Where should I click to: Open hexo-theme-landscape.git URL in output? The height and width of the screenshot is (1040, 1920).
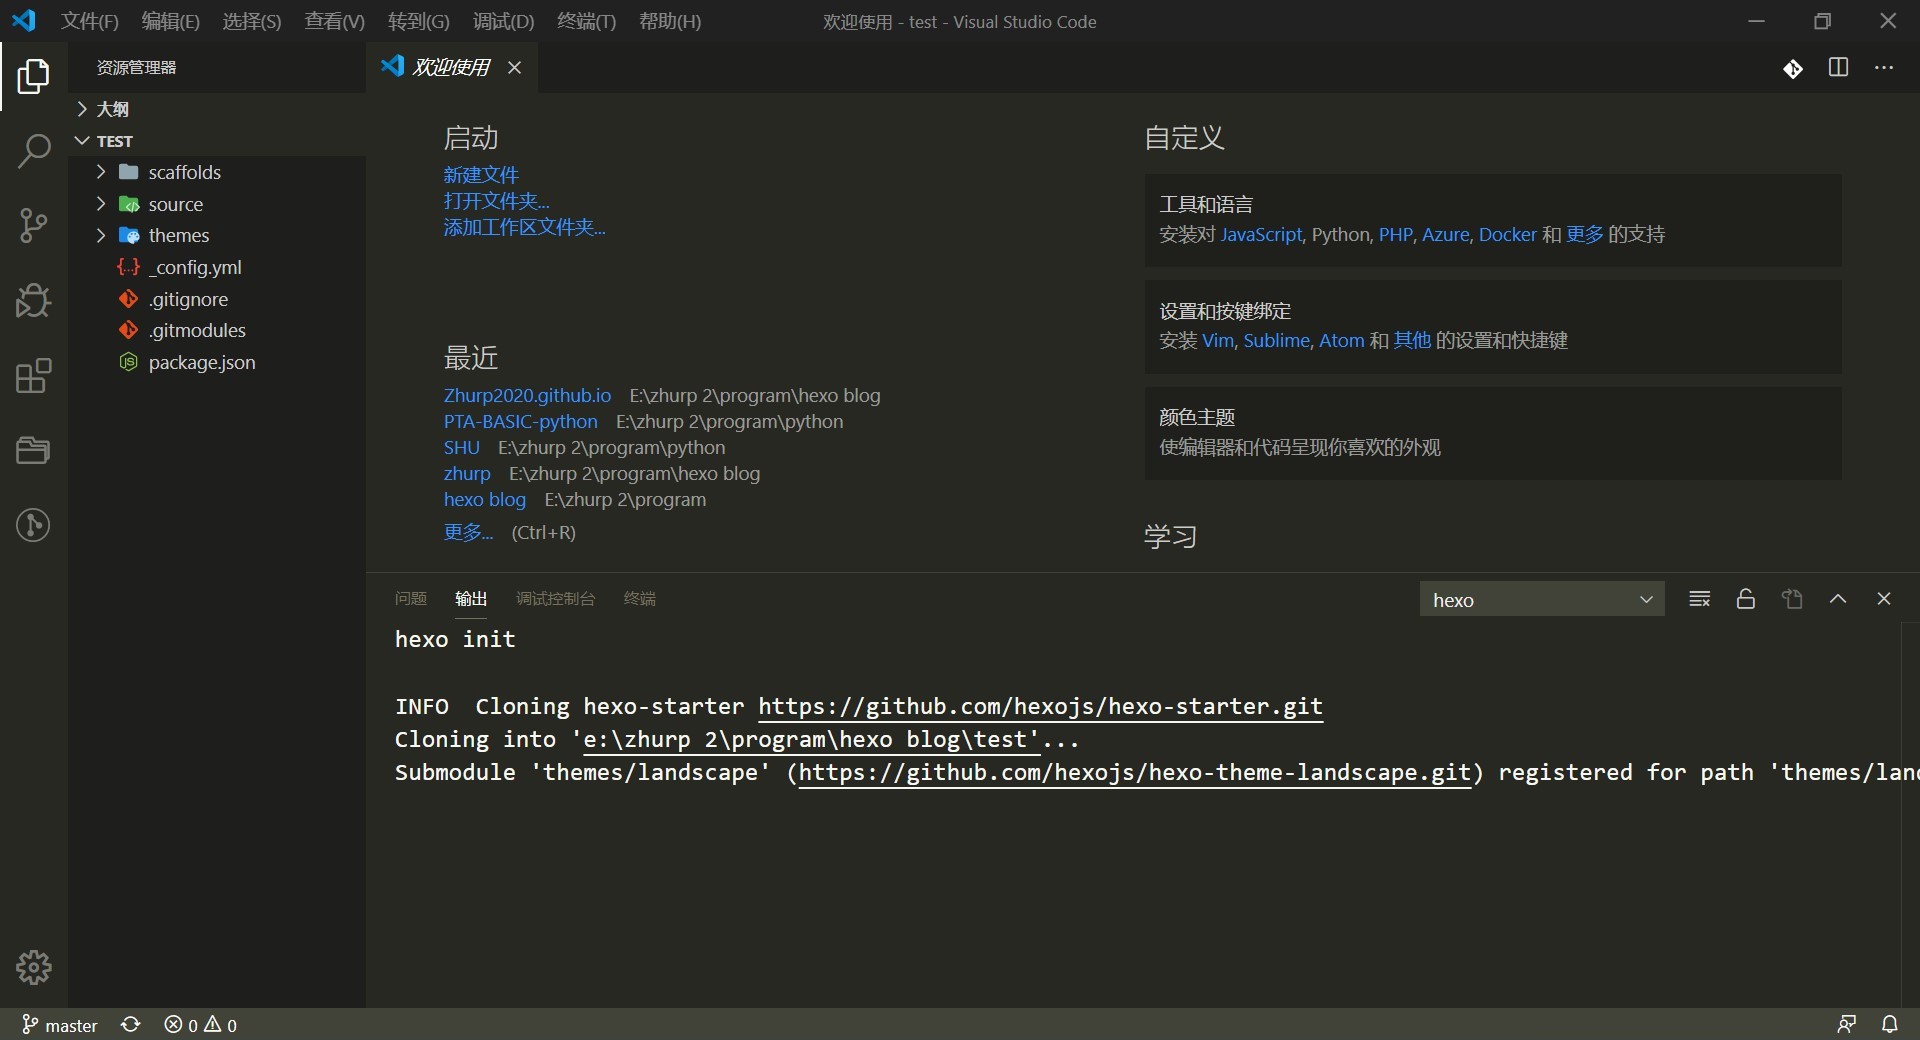(1135, 773)
